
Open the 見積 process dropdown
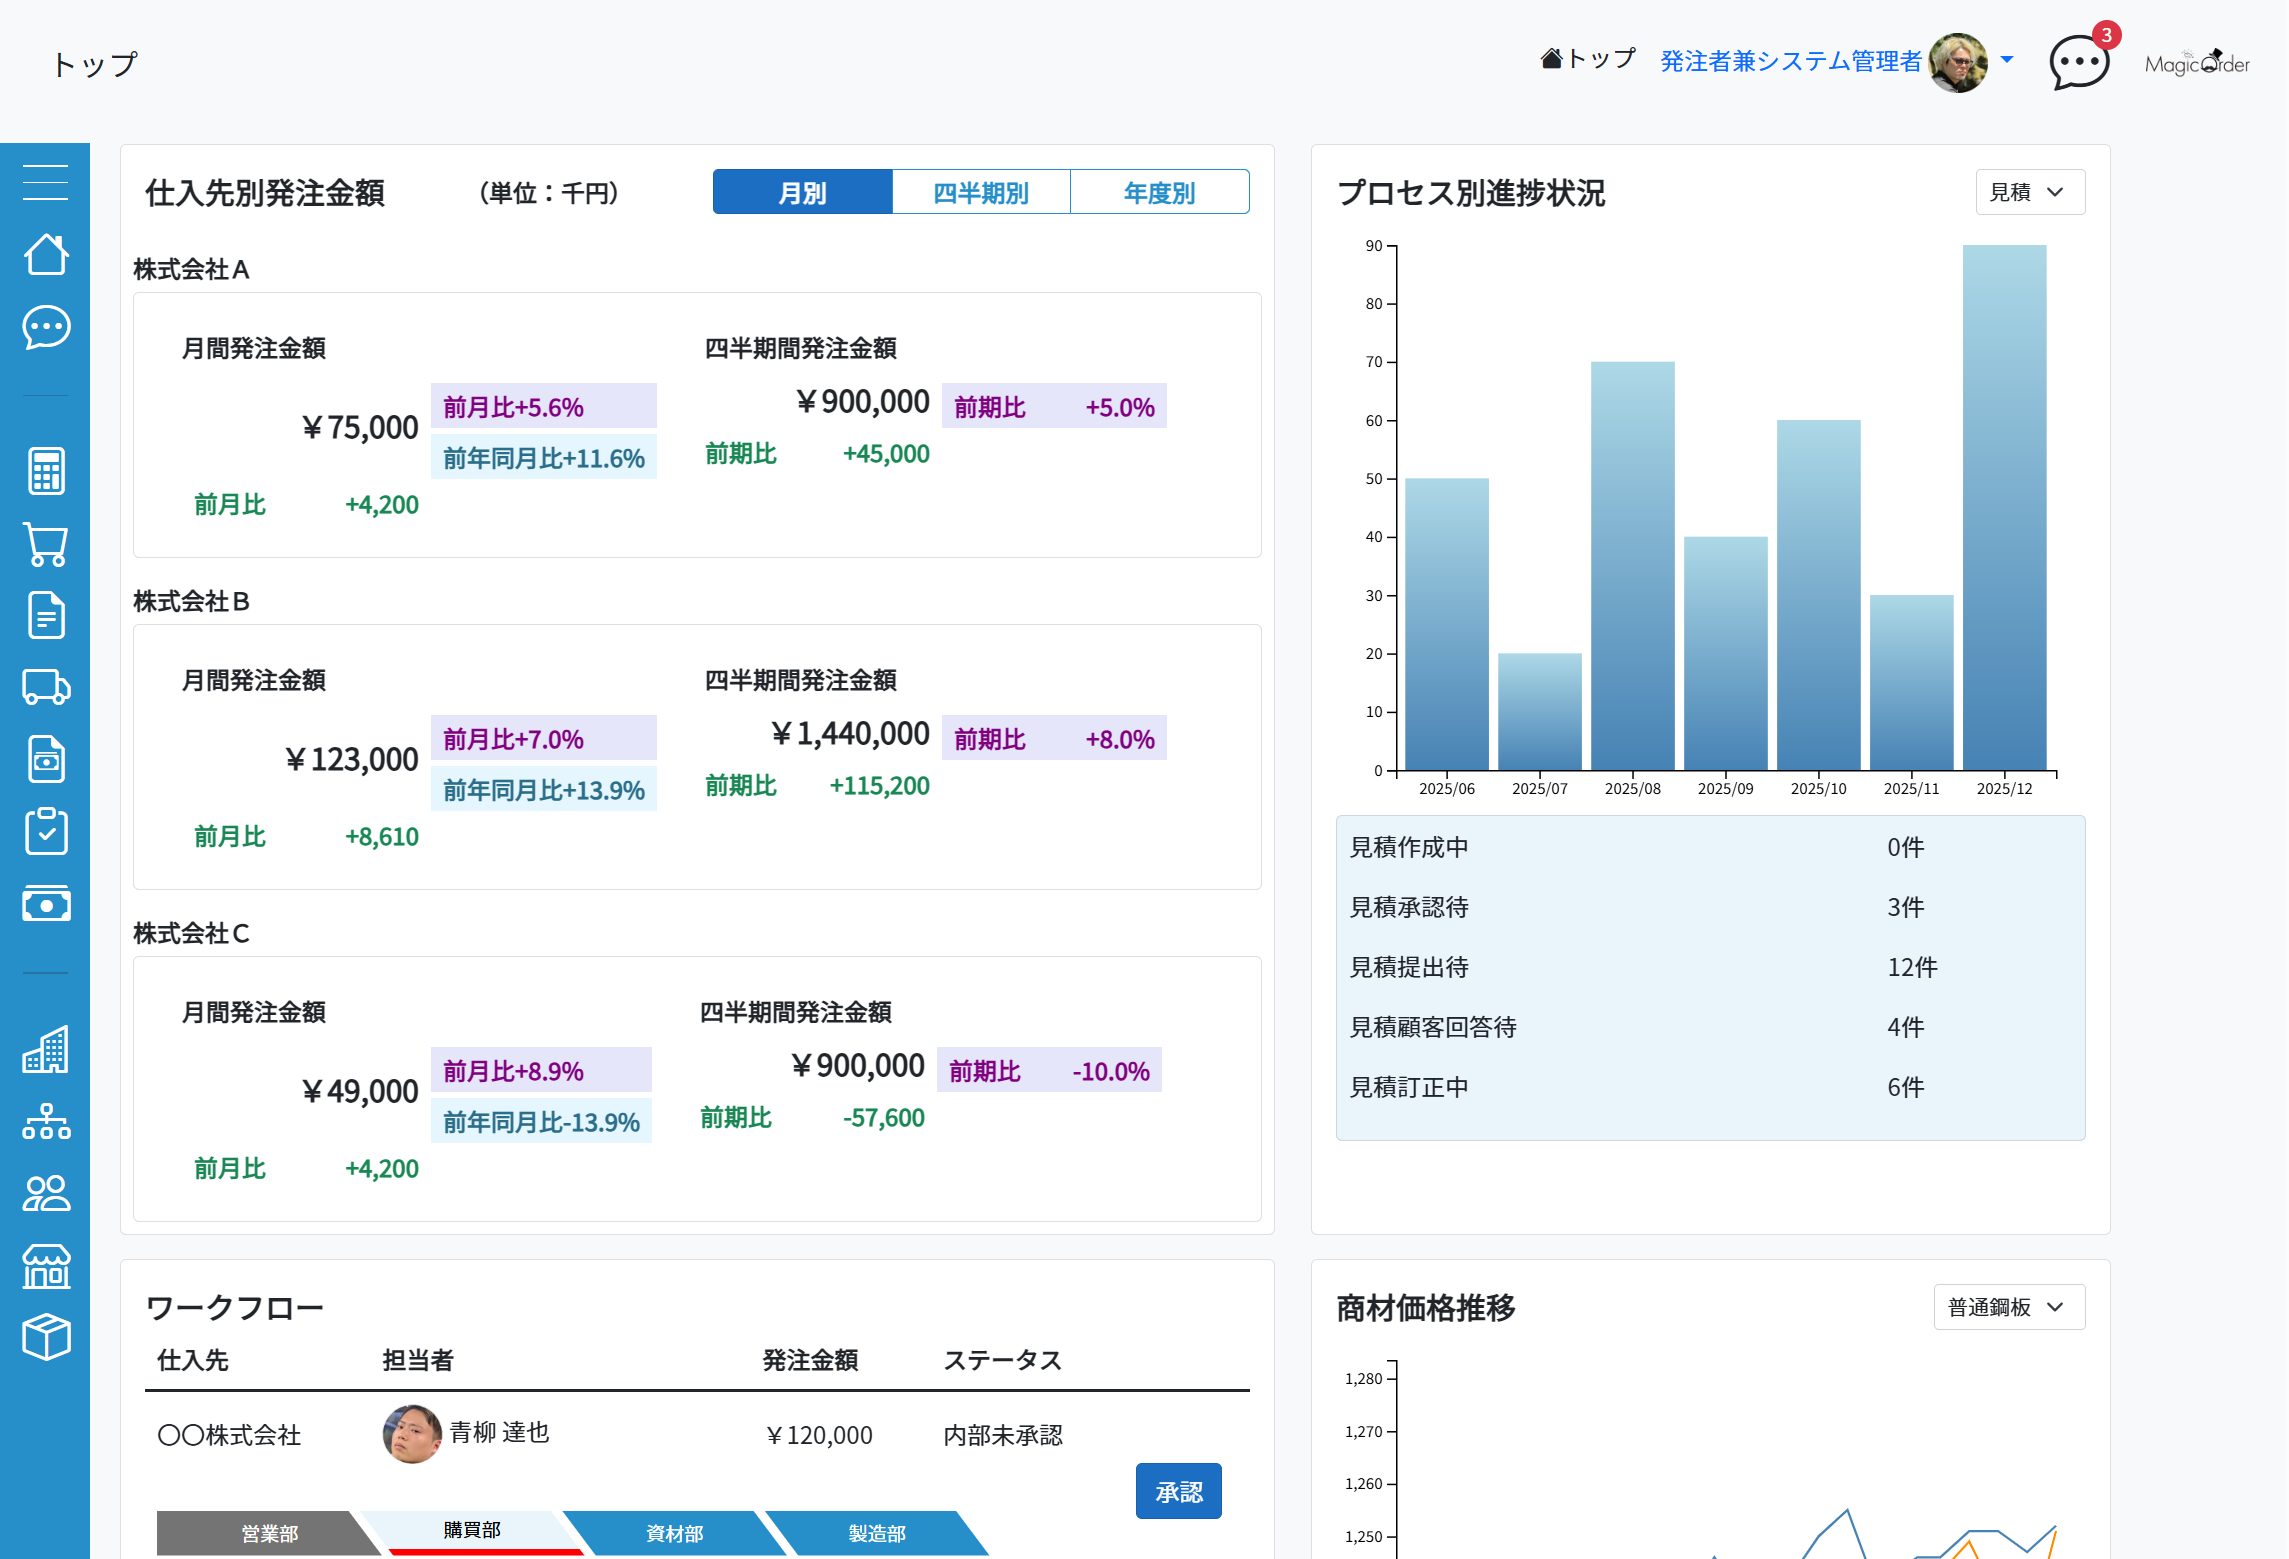[x=2030, y=192]
